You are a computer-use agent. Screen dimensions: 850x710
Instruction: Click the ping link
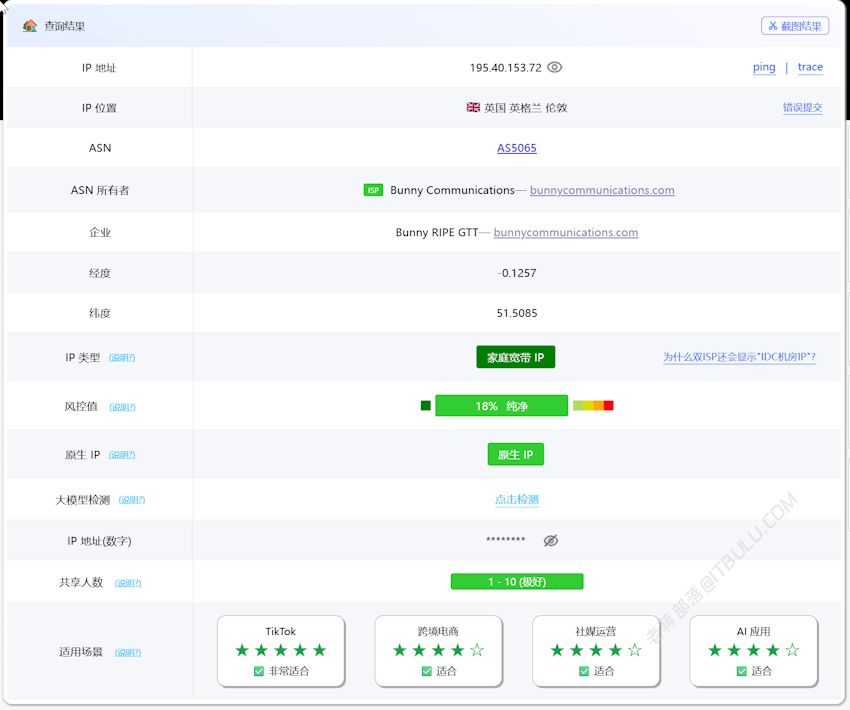(x=764, y=67)
